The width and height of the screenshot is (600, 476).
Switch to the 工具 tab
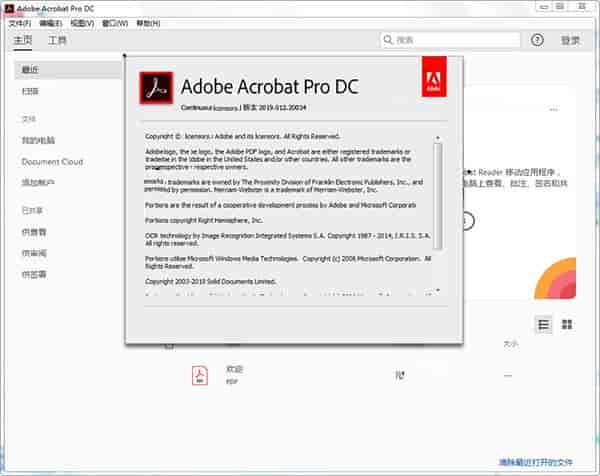[x=58, y=41]
